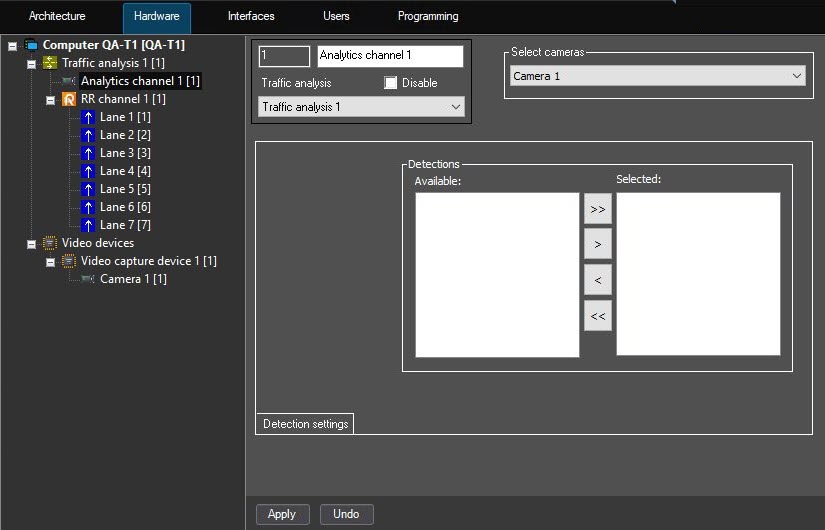Screen dimensions: 825x530
Task: Click the move all right >> button
Action: point(597,209)
